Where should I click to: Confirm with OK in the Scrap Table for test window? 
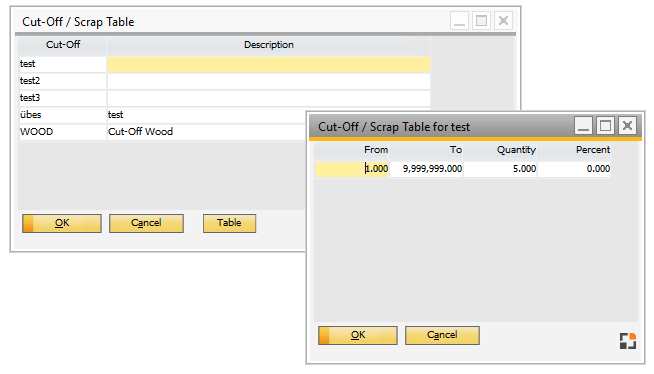[x=357, y=335]
